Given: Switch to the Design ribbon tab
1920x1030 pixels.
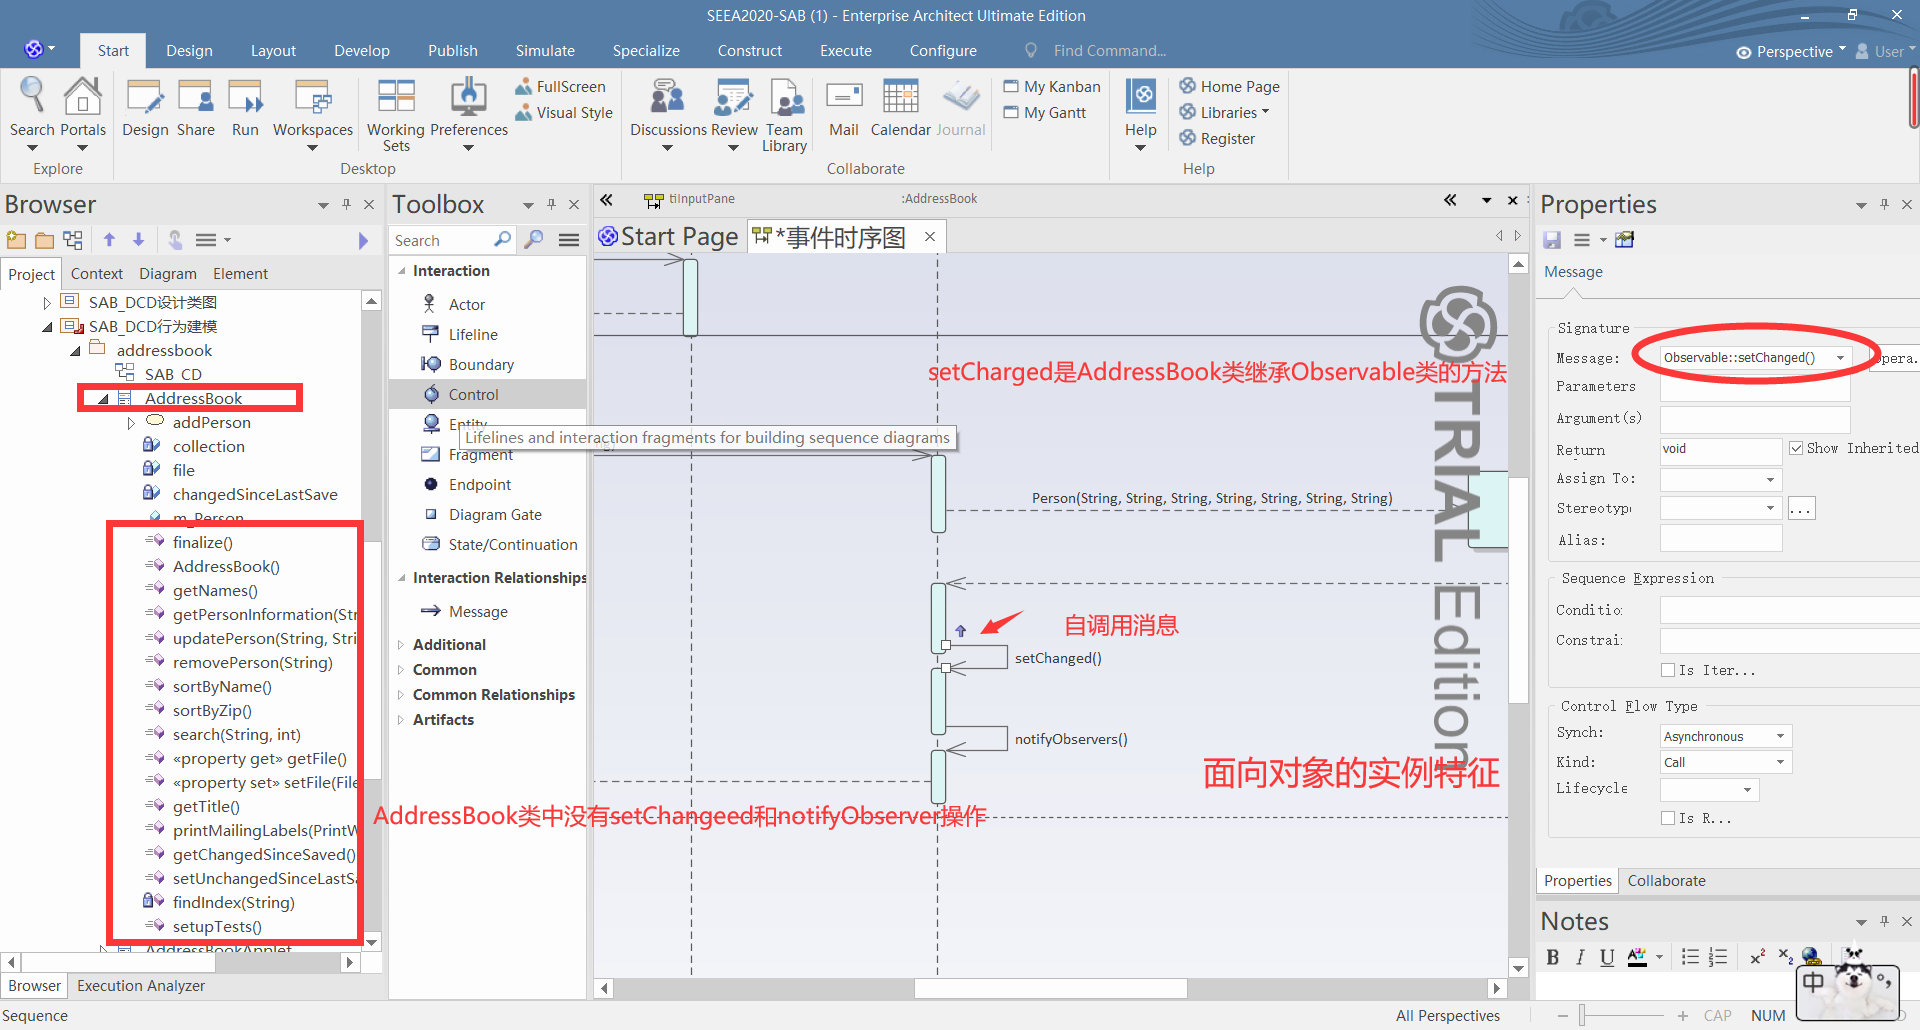Looking at the screenshot, I should 189,51.
